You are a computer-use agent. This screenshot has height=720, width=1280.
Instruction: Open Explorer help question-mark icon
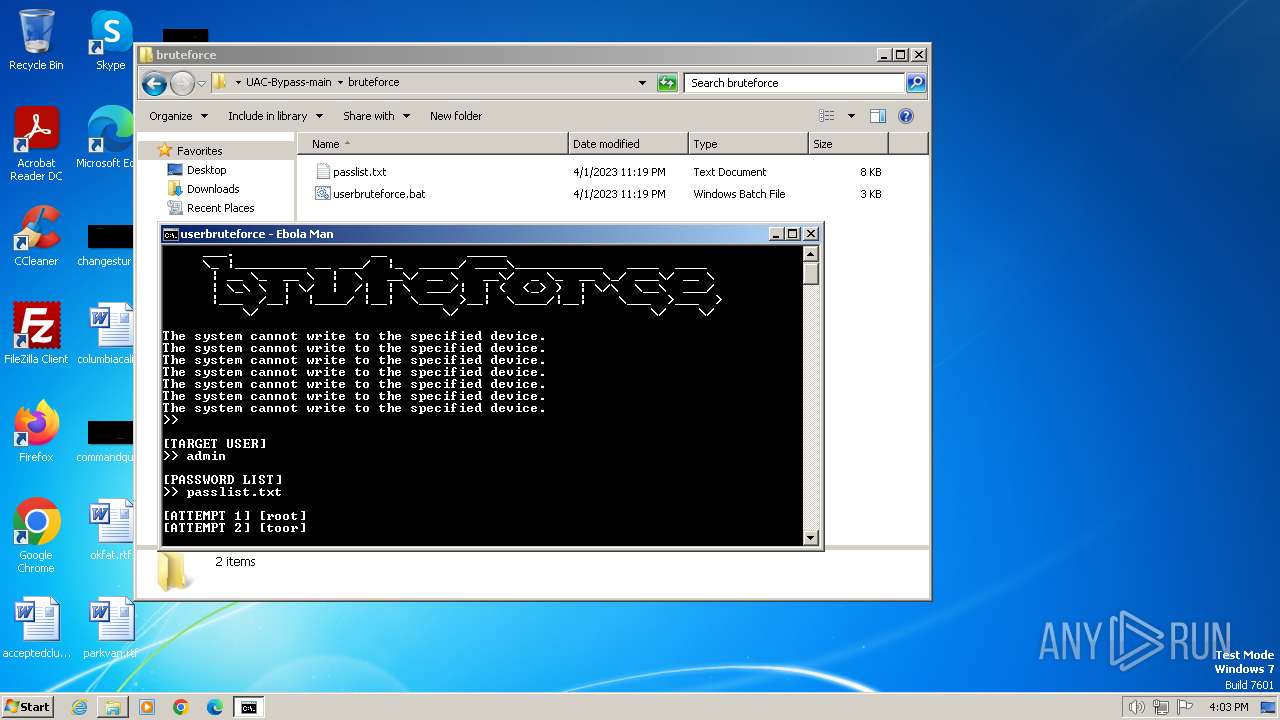pos(906,116)
